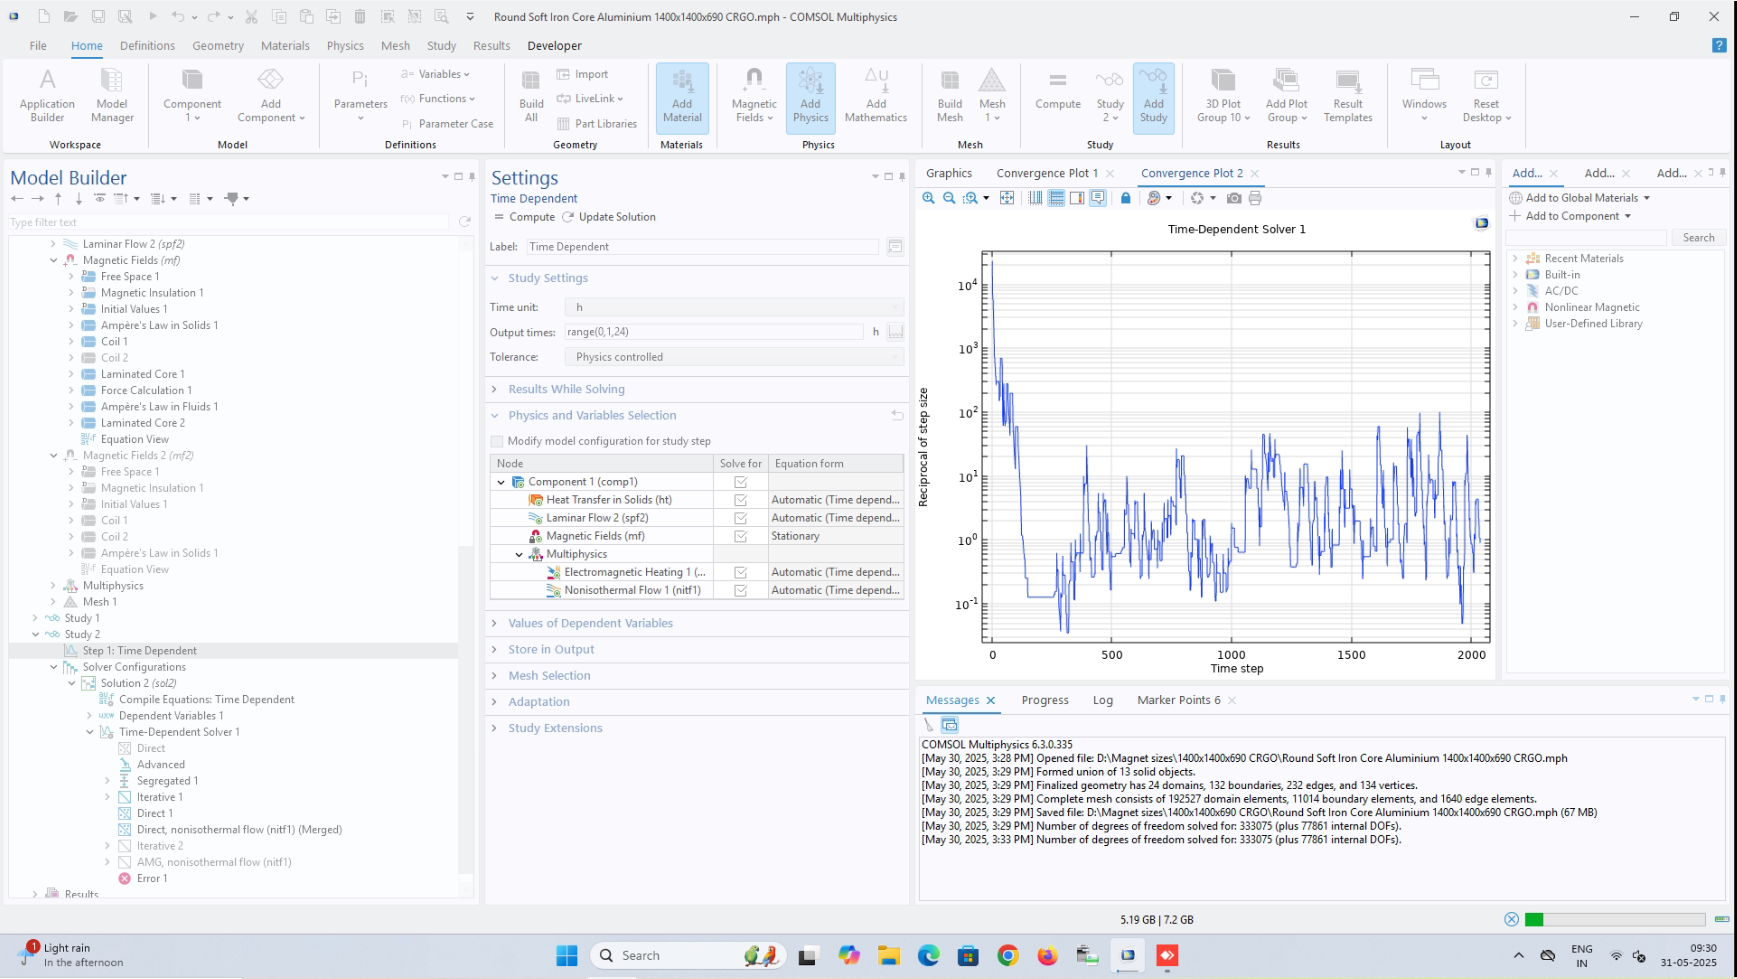Click the Add Material ribbon icon
Viewport: 1737px width, 979px height.
682,96
